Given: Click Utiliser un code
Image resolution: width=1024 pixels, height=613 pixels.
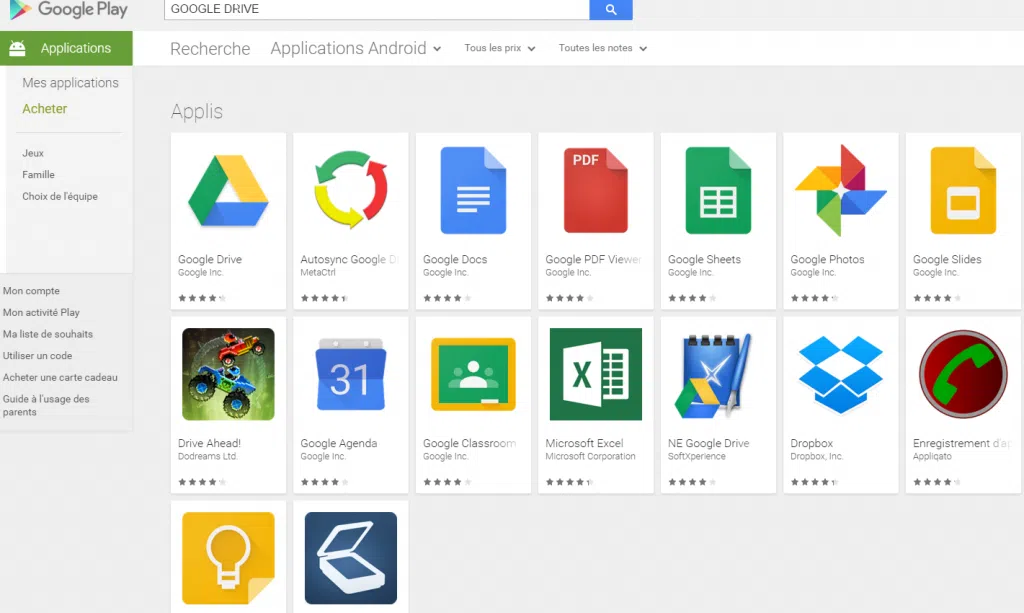Looking at the screenshot, I should (x=37, y=355).
